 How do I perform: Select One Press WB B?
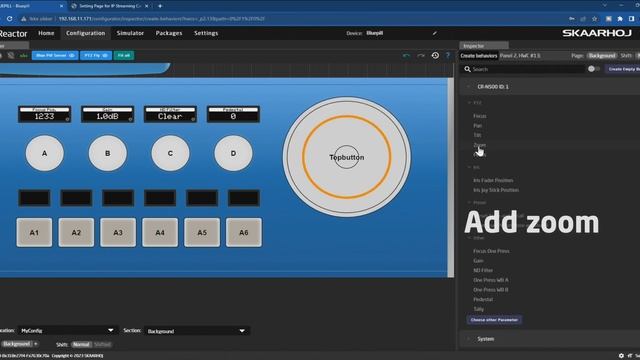click(x=491, y=290)
